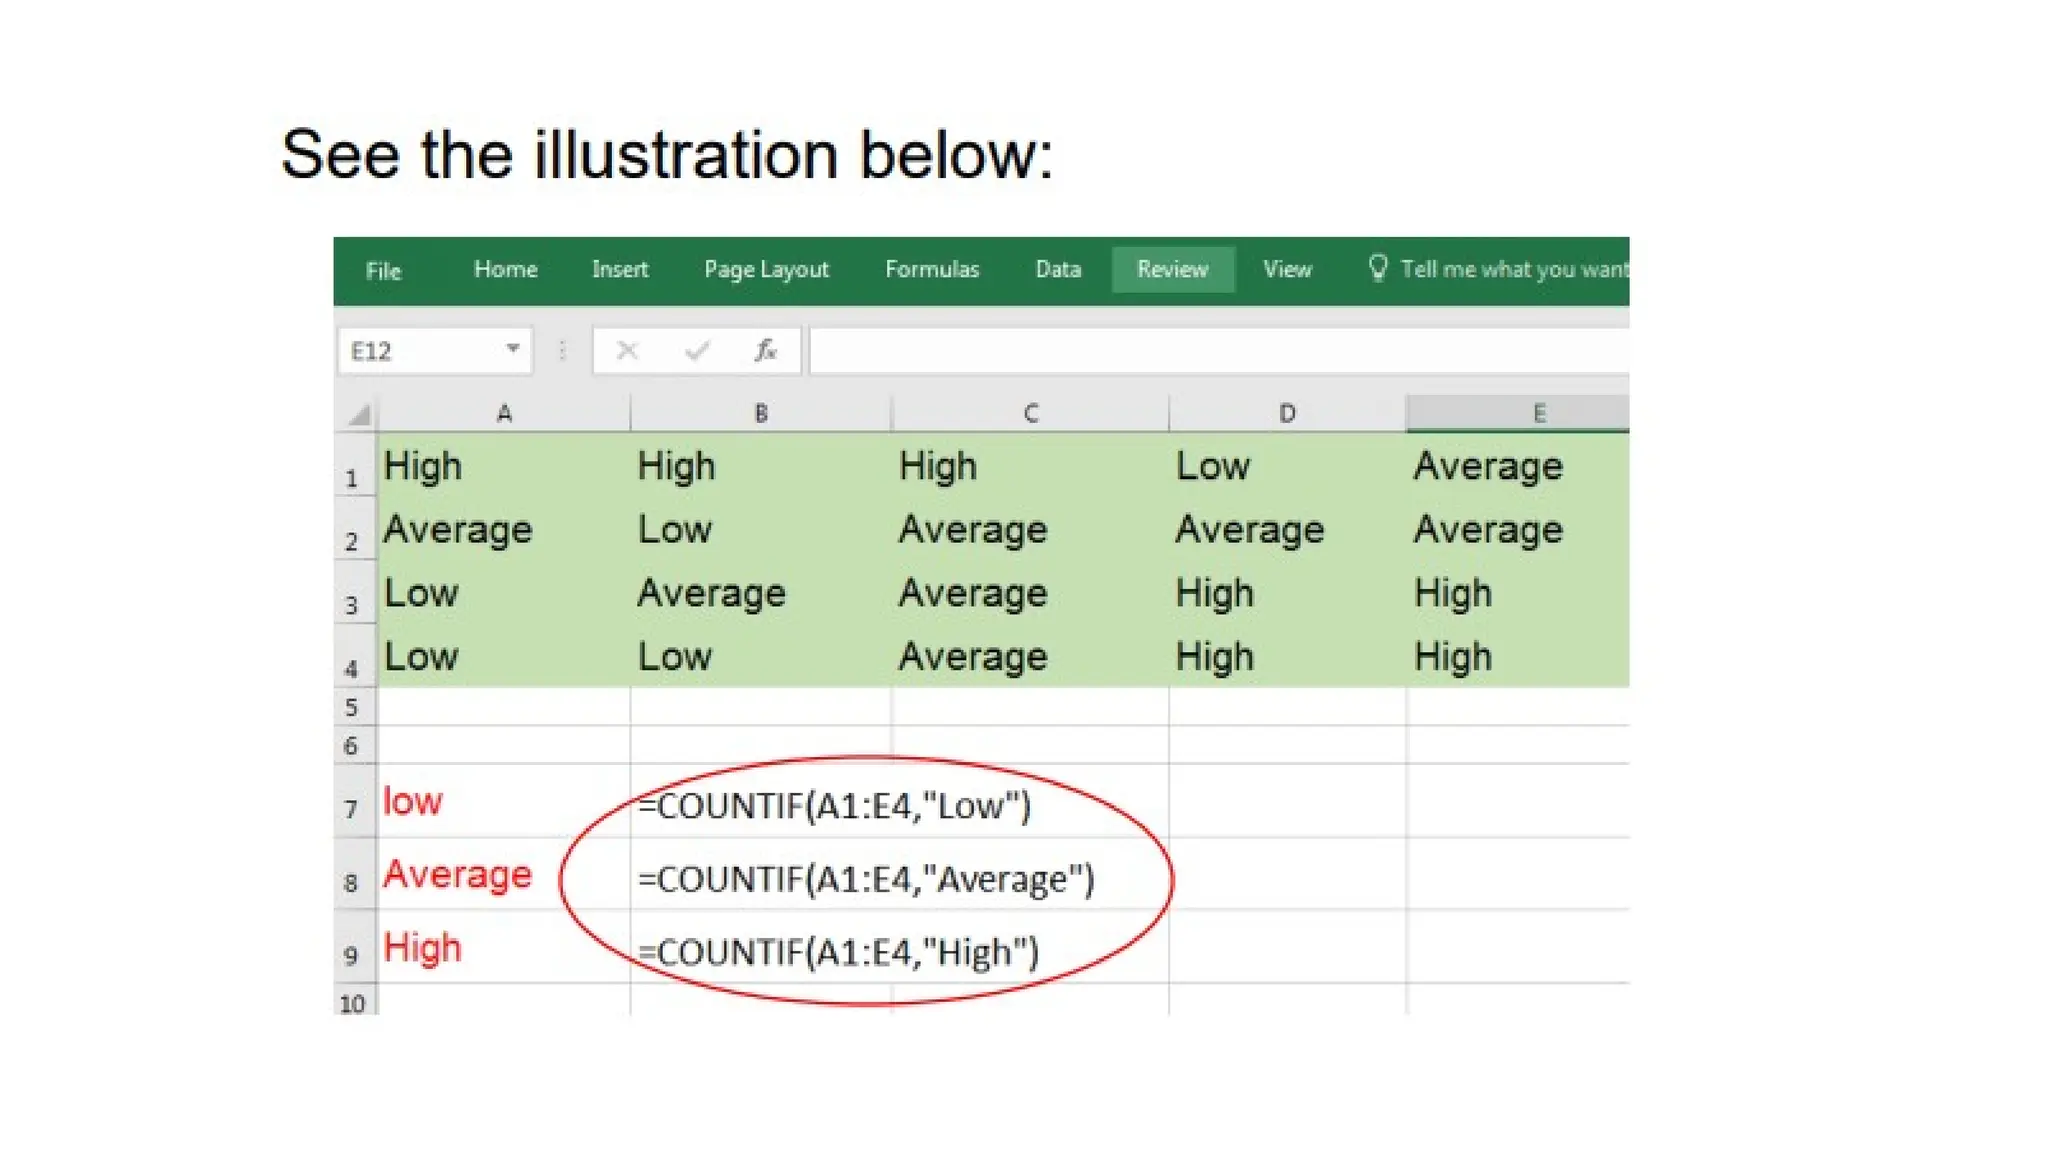Click the Tell me lightbulb icon

coord(1377,268)
